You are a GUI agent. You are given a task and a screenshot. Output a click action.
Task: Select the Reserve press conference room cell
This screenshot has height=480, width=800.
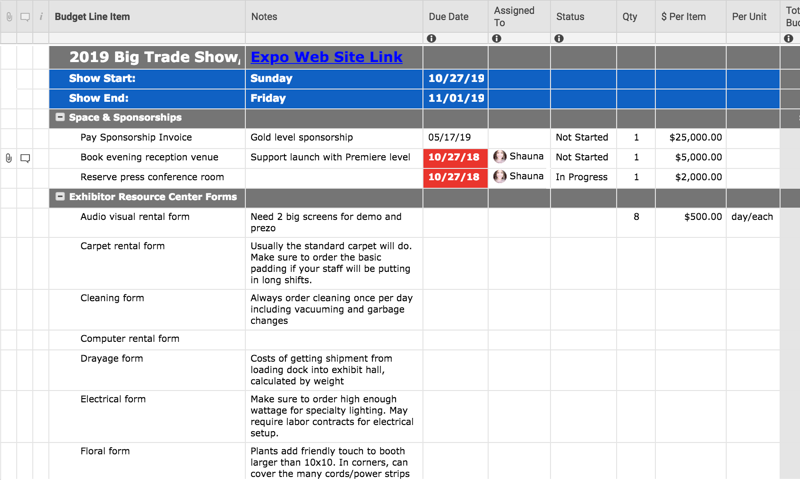click(147, 178)
